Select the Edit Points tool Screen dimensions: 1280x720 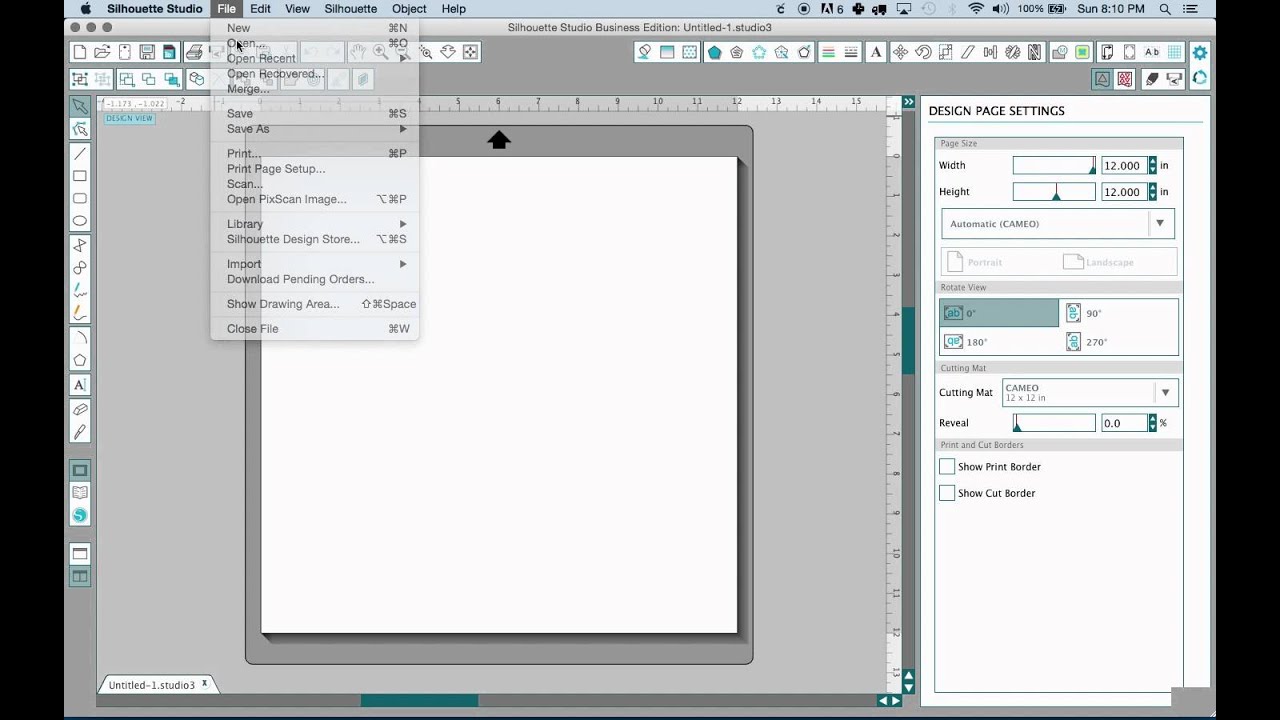(80, 129)
